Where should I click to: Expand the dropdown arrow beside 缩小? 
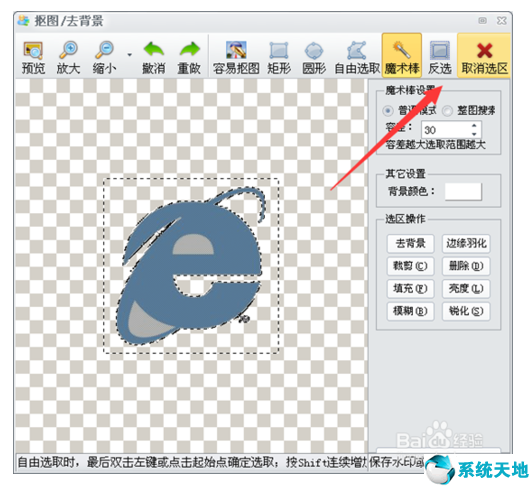point(130,55)
